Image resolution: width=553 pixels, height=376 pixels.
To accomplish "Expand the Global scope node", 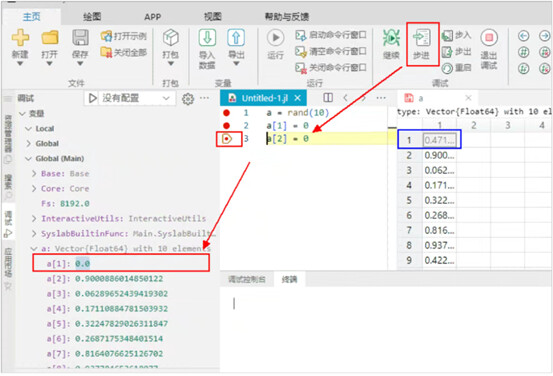I will pyautogui.click(x=28, y=144).
